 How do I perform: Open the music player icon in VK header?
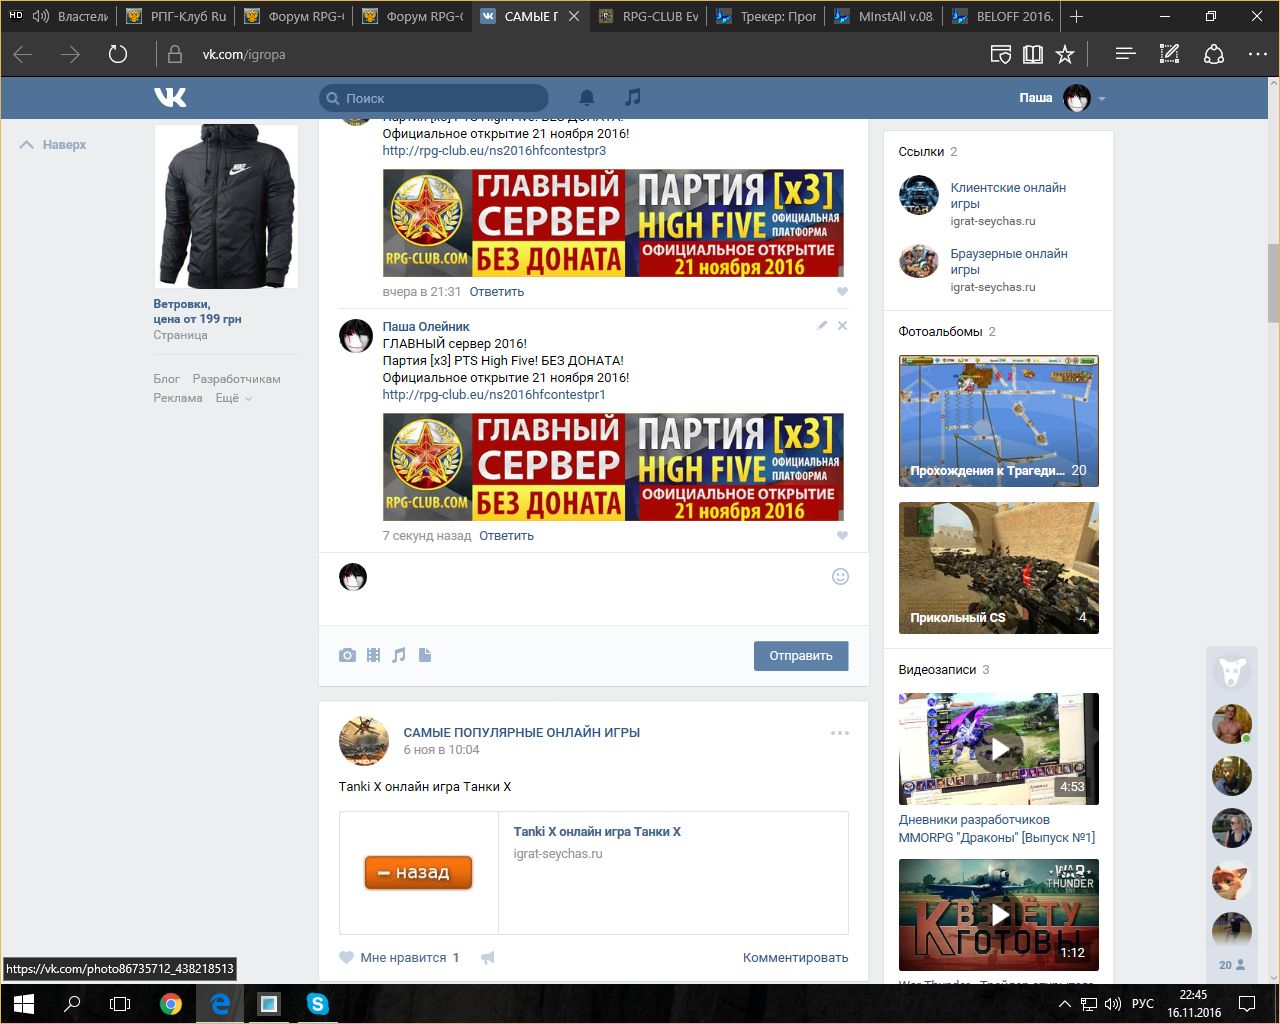pos(632,97)
